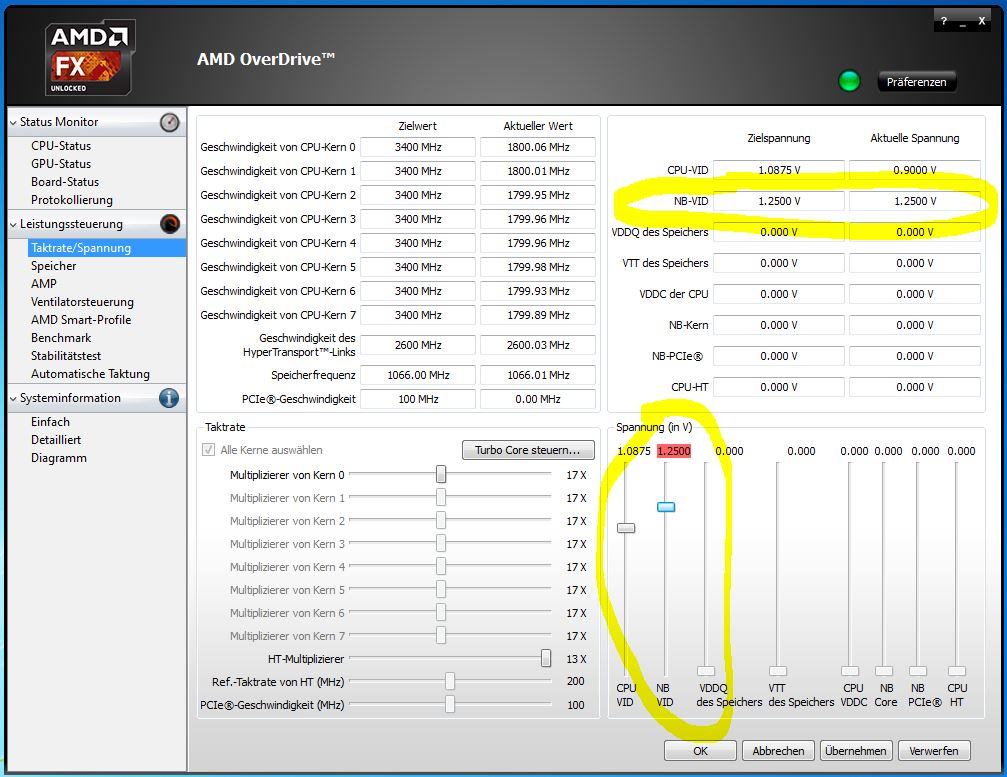Click the 1.0875 CPU VID slider value

tap(634, 451)
